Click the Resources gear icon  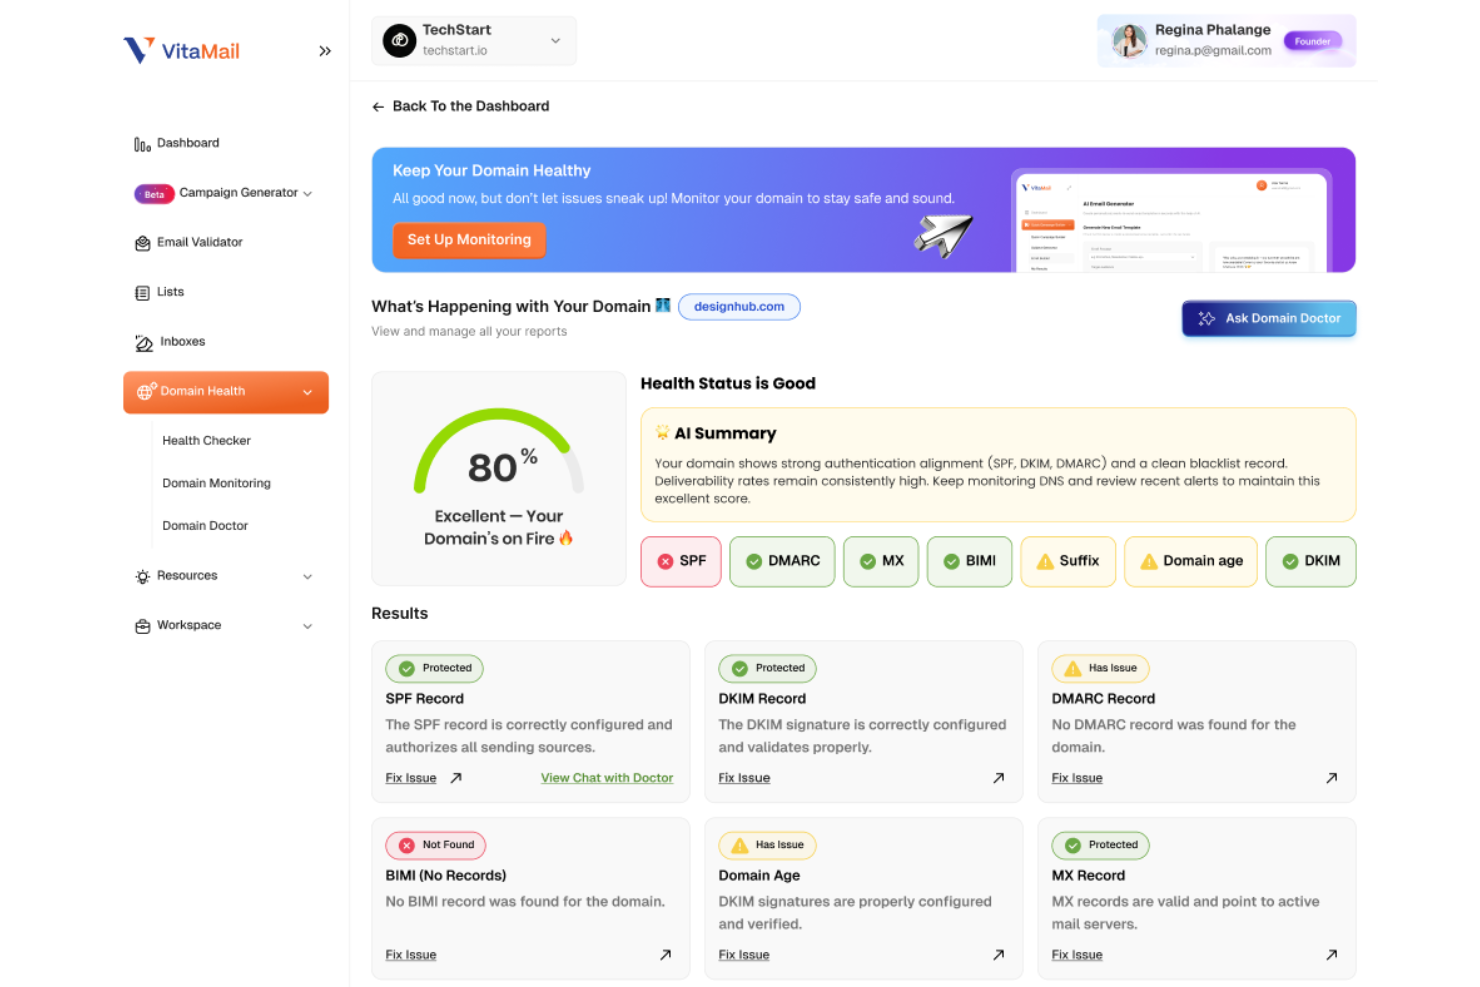[x=141, y=576]
